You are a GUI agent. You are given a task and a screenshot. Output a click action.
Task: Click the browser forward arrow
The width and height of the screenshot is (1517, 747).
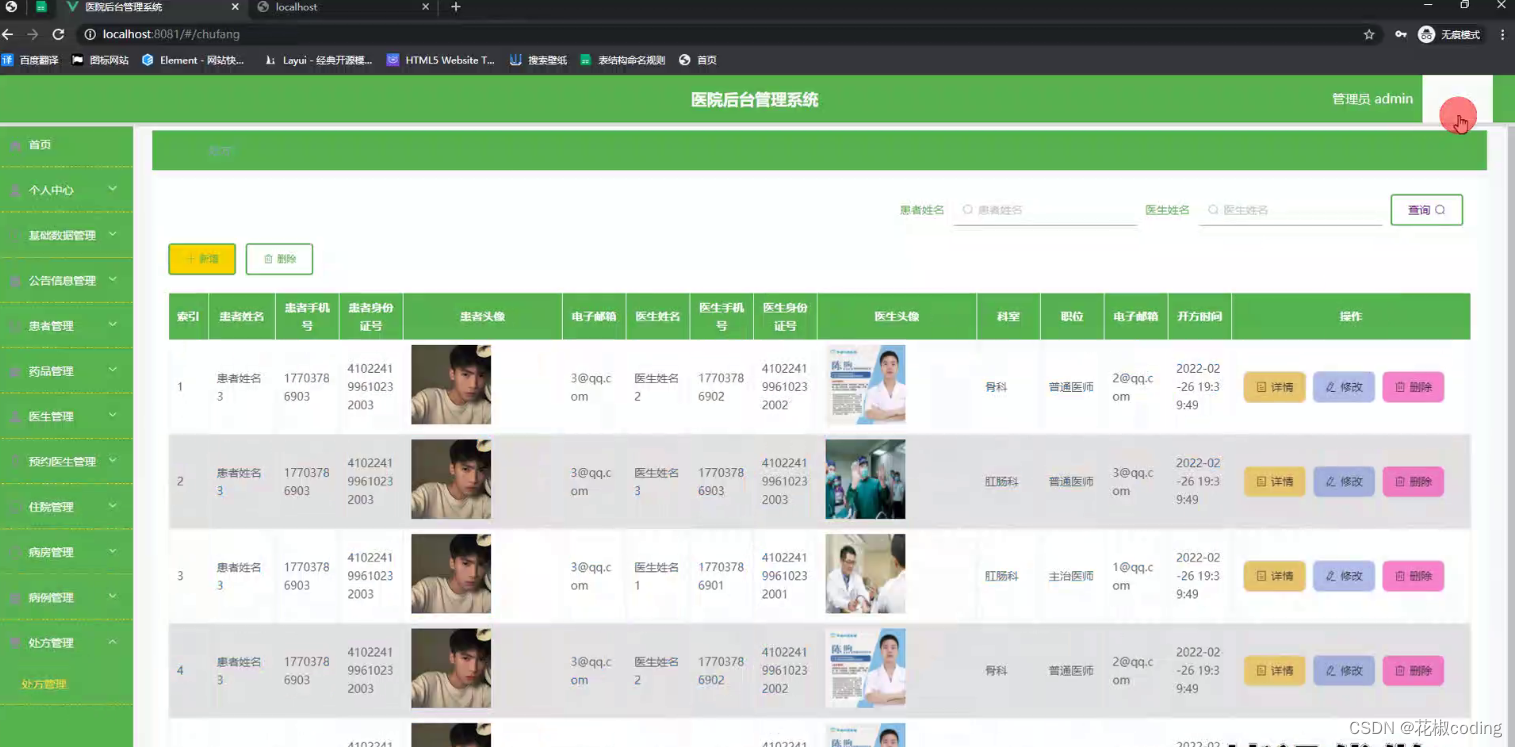point(33,34)
